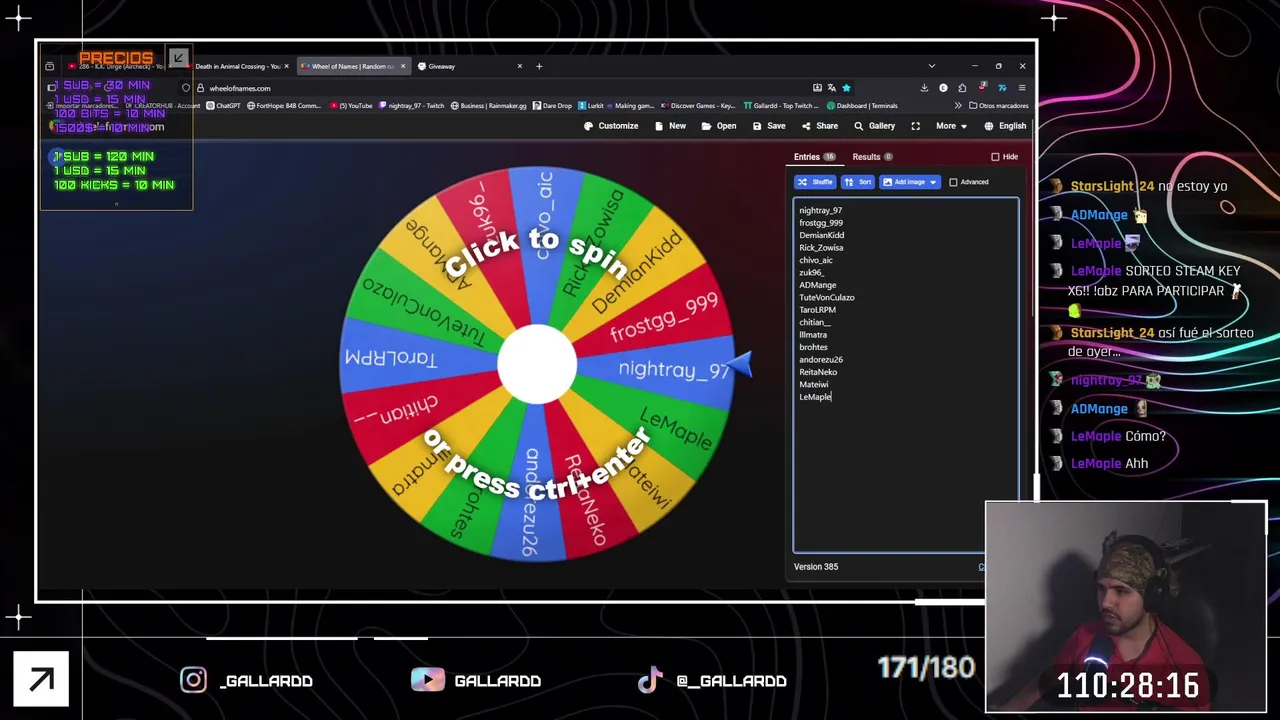The width and height of the screenshot is (1280, 720).
Task: Open the More dropdown menu
Action: click(x=951, y=126)
